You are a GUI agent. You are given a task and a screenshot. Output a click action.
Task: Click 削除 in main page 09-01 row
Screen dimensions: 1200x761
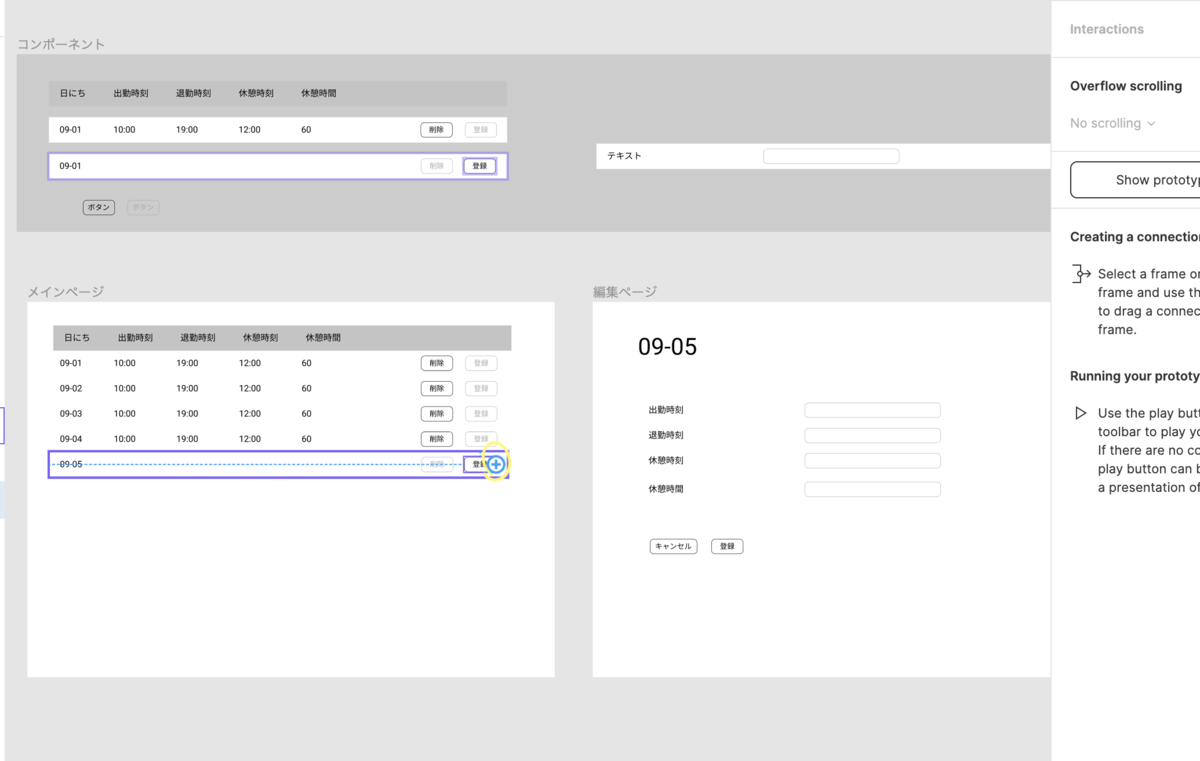(x=436, y=364)
